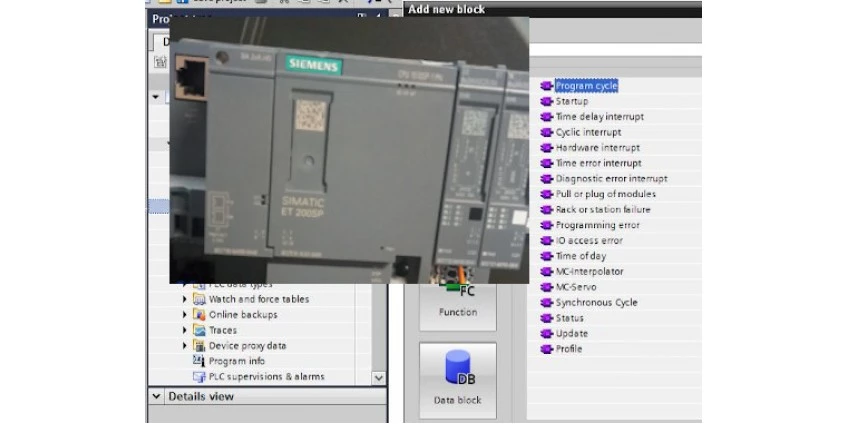Expand the Online backups node
This screenshot has height=424, width=848.
point(184,315)
